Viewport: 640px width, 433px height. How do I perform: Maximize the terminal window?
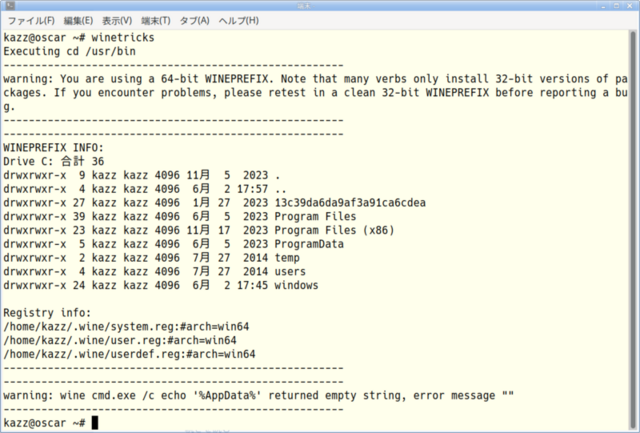(x=617, y=6)
